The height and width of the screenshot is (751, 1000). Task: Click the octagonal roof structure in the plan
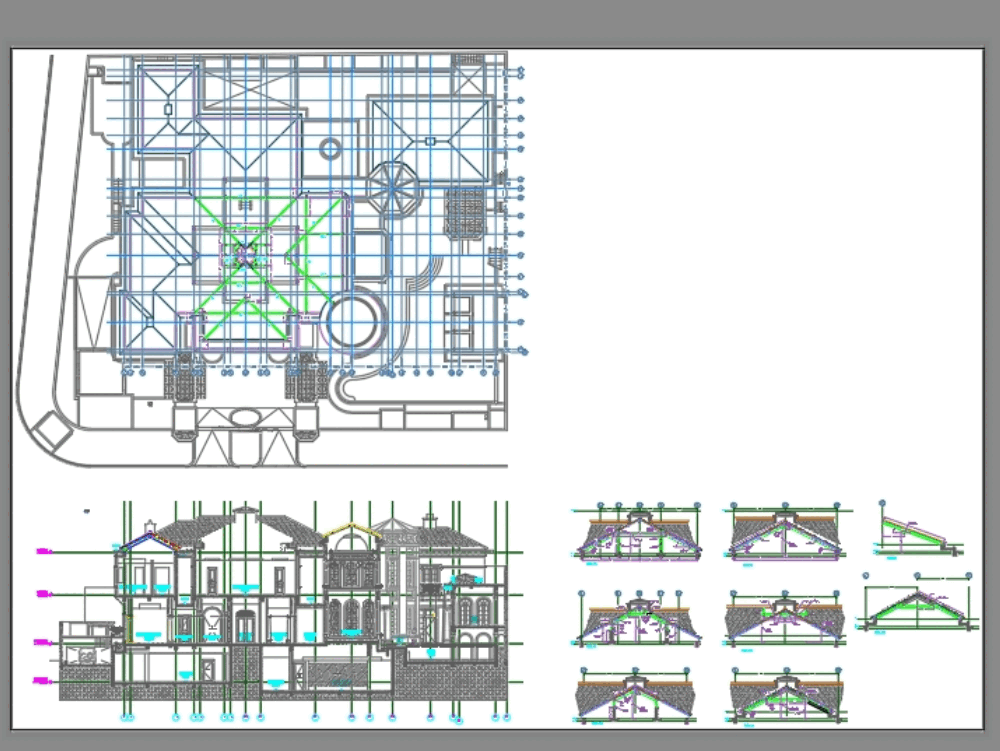[x=394, y=186]
